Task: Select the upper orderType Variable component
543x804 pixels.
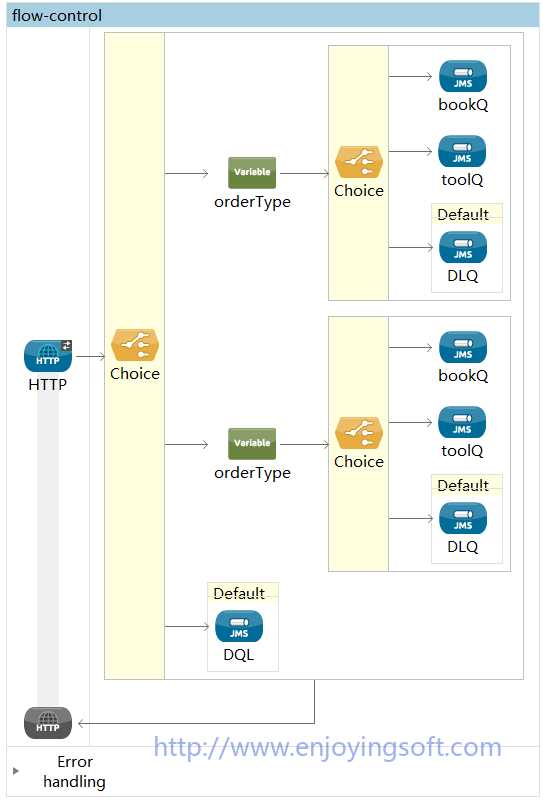Action: pyautogui.click(x=252, y=173)
